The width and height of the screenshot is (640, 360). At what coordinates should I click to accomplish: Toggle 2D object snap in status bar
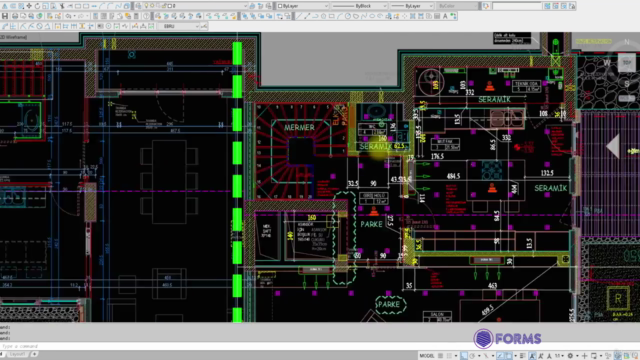(508, 356)
